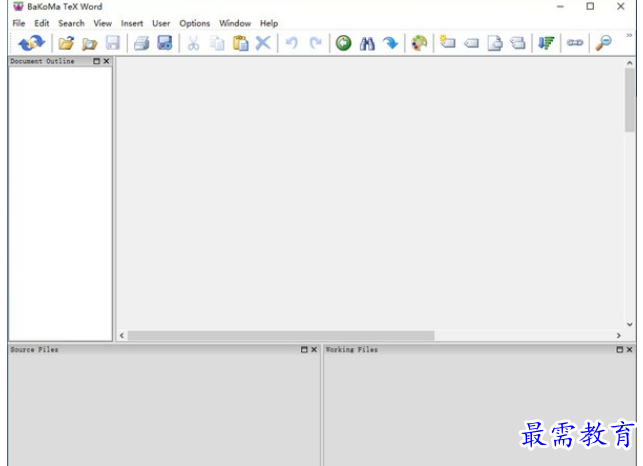Copy using the two-pages icon
The height and width of the screenshot is (466, 643).
click(217, 43)
